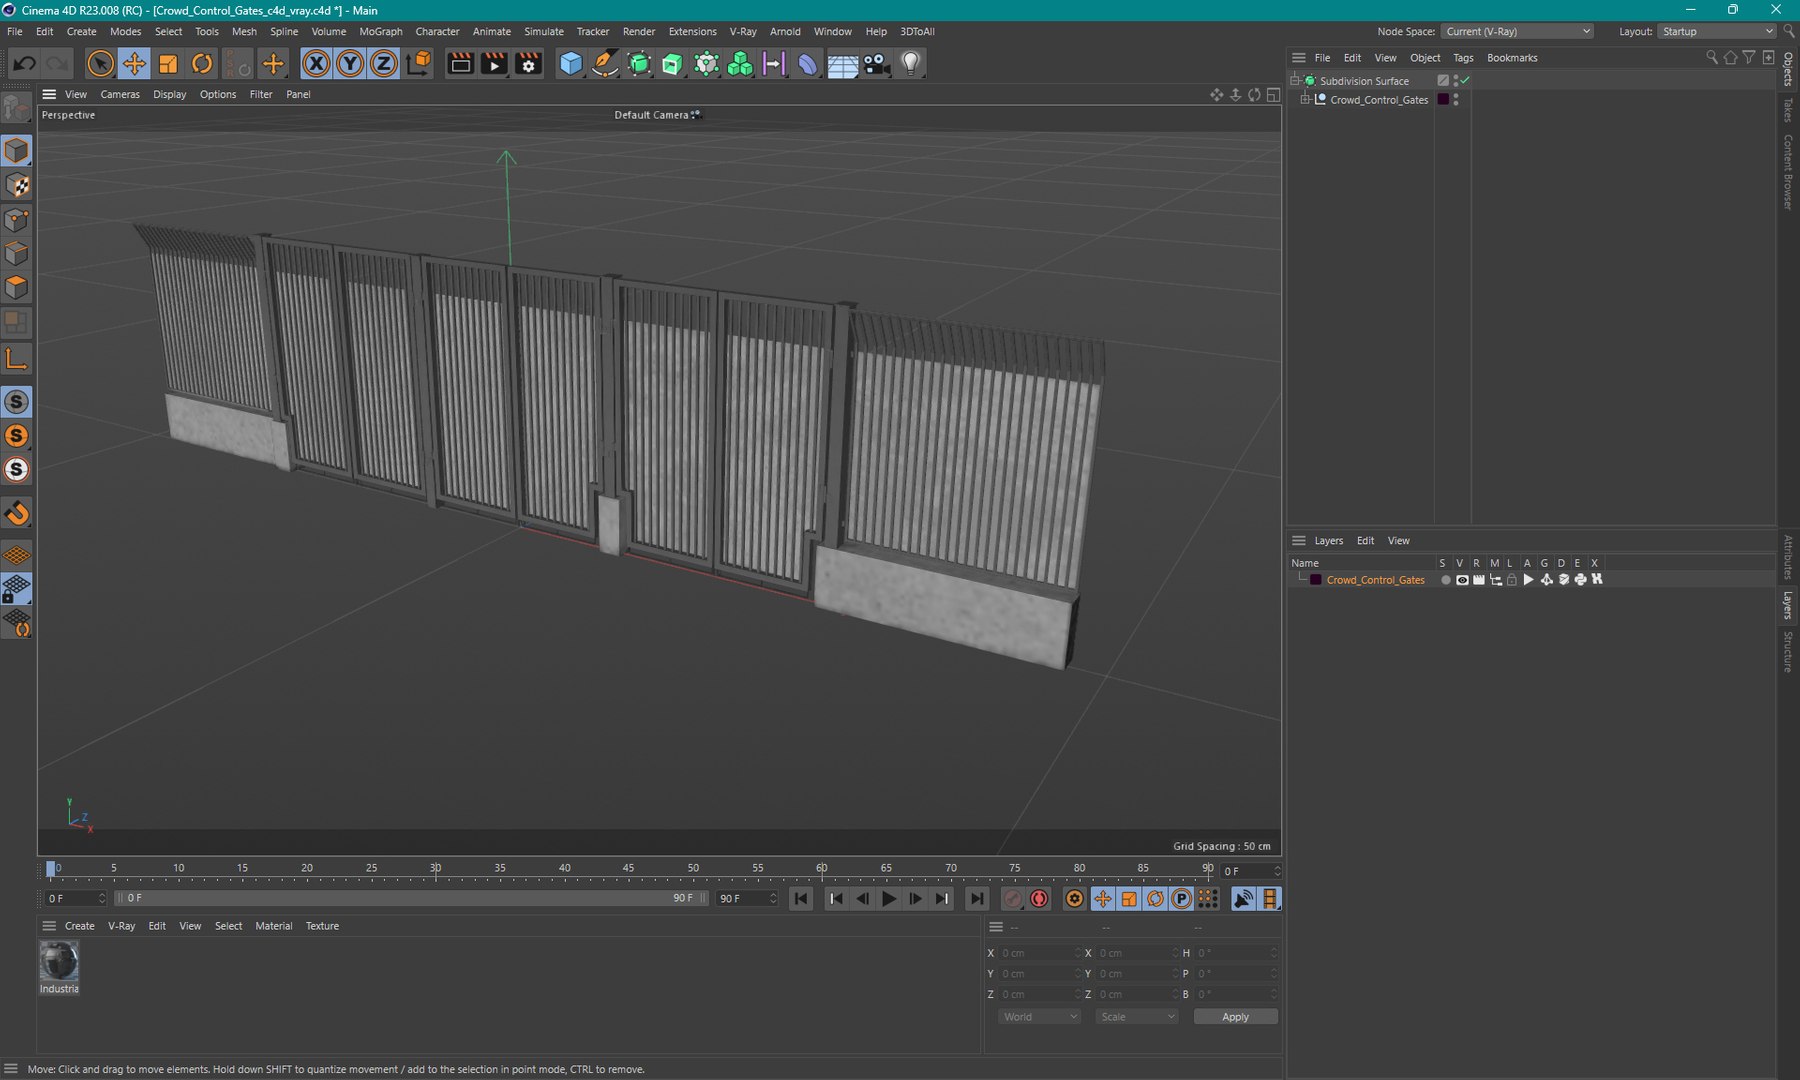Activate the Scale tool
Image resolution: width=1800 pixels, height=1080 pixels.
[168, 64]
